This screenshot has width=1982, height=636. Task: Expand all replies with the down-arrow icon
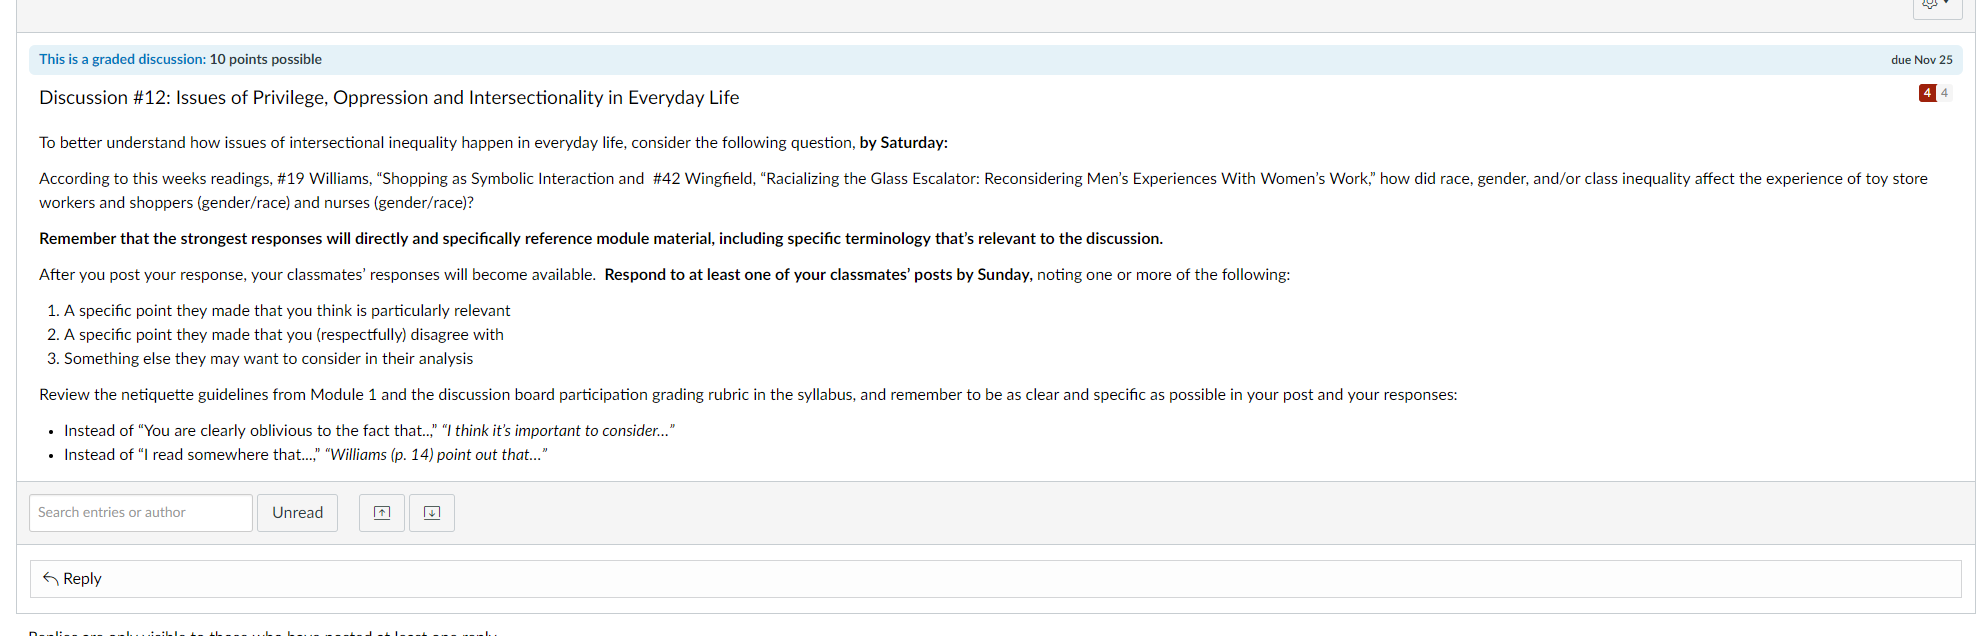click(432, 513)
